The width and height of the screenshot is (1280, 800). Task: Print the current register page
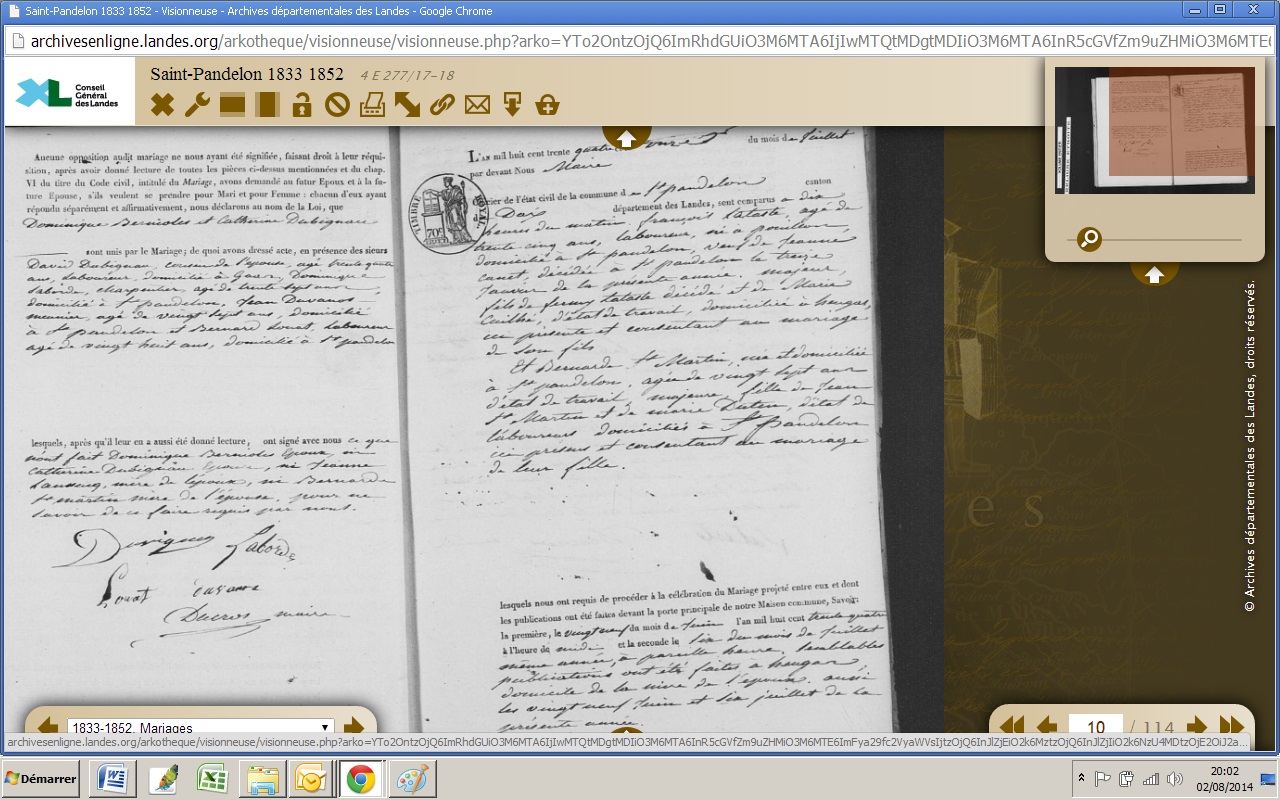[x=372, y=105]
